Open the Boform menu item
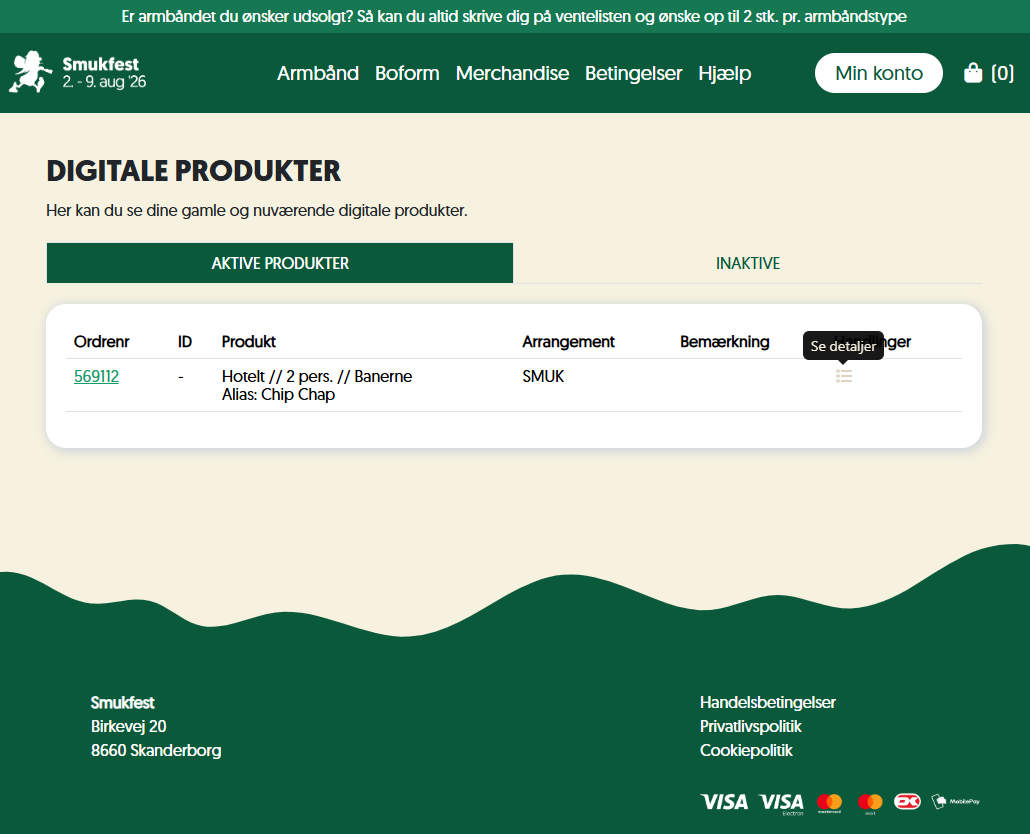The width and height of the screenshot is (1030, 834). 407,73
